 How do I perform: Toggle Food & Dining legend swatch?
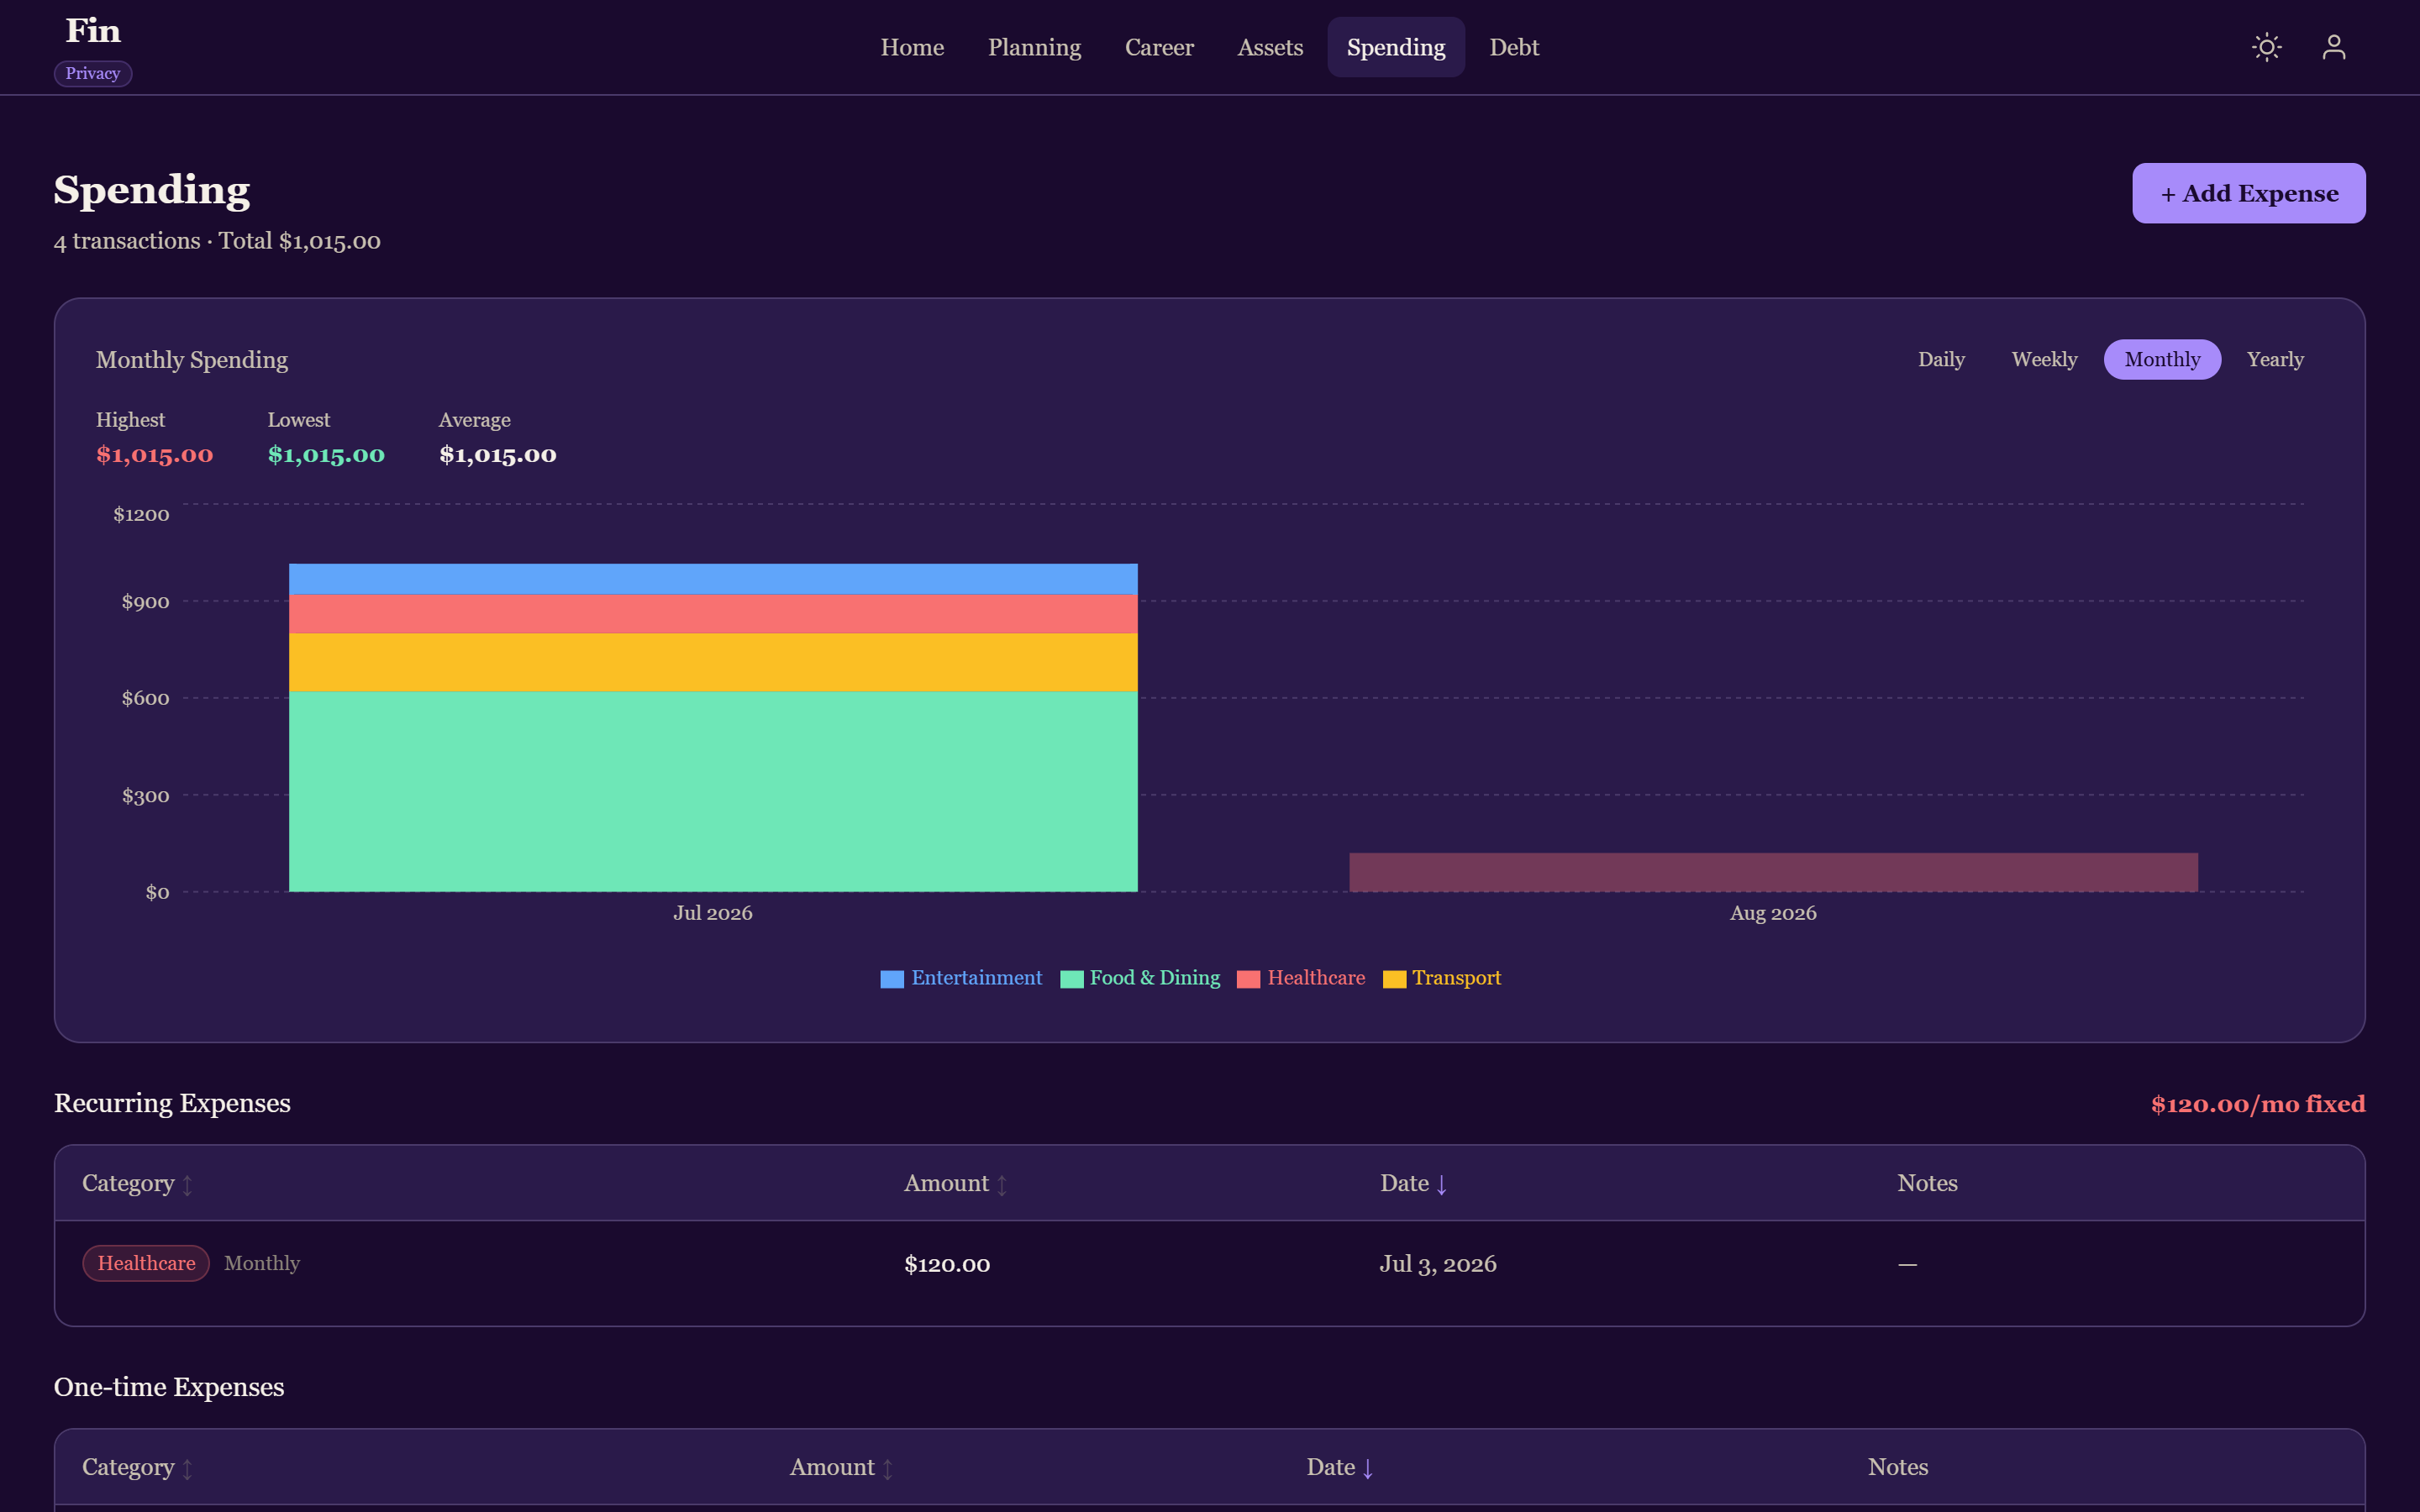tap(1072, 979)
